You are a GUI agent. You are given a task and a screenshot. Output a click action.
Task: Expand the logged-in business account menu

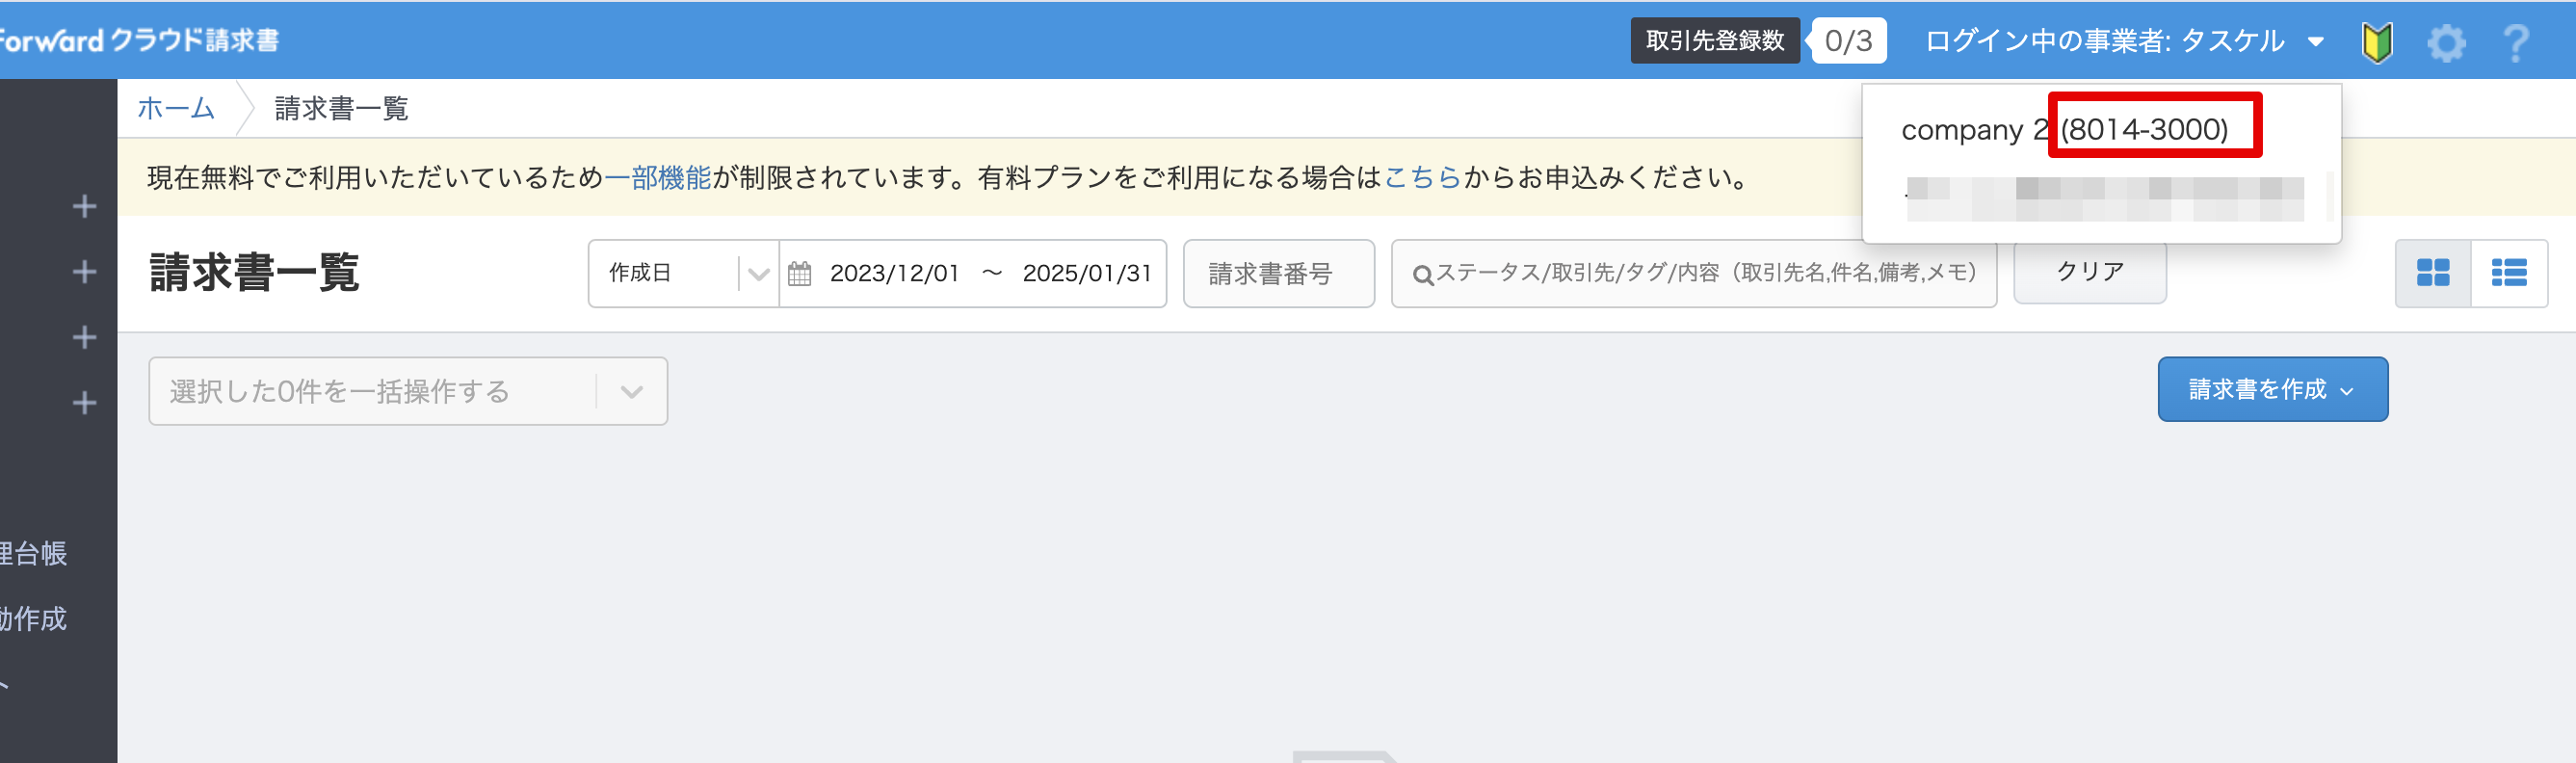click(x=2123, y=41)
